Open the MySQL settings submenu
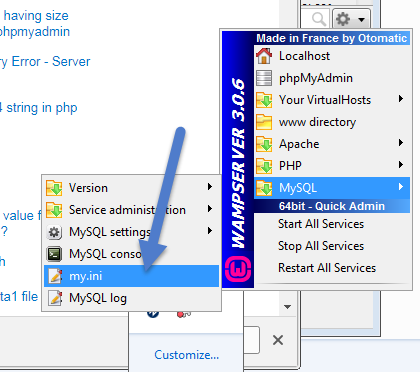This screenshot has width=420, height=372. (131, 232)
